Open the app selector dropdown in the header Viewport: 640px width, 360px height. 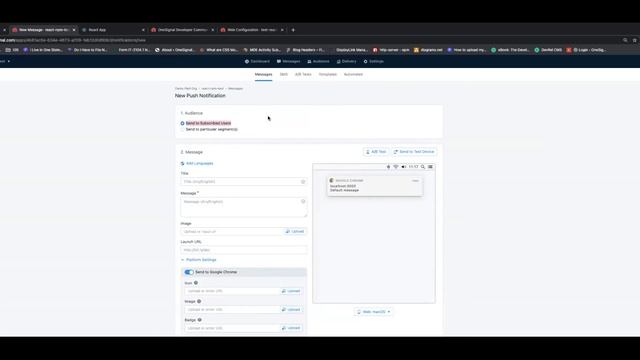5,61
